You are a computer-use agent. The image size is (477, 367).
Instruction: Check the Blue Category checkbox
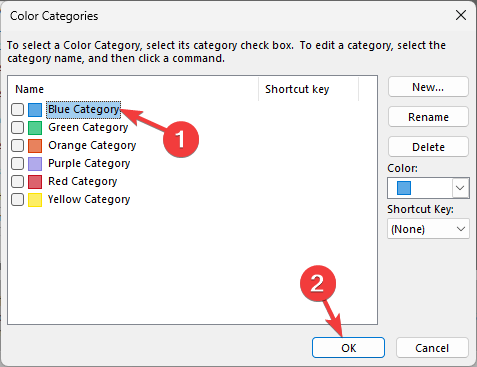pos(17,109)
